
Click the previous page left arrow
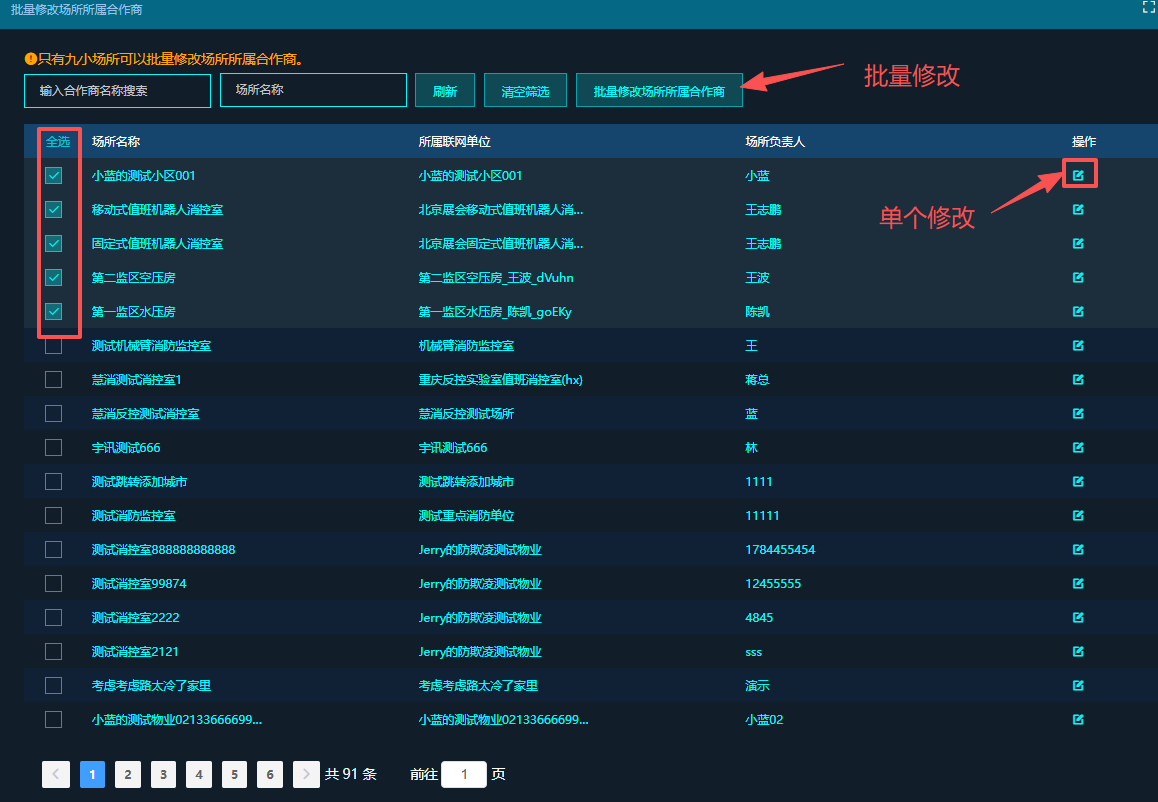tap(56, 774)
